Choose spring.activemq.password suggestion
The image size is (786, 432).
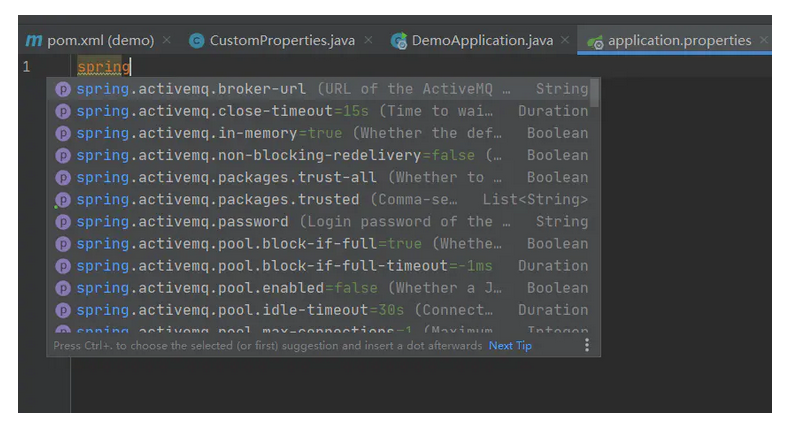point(319,222)
